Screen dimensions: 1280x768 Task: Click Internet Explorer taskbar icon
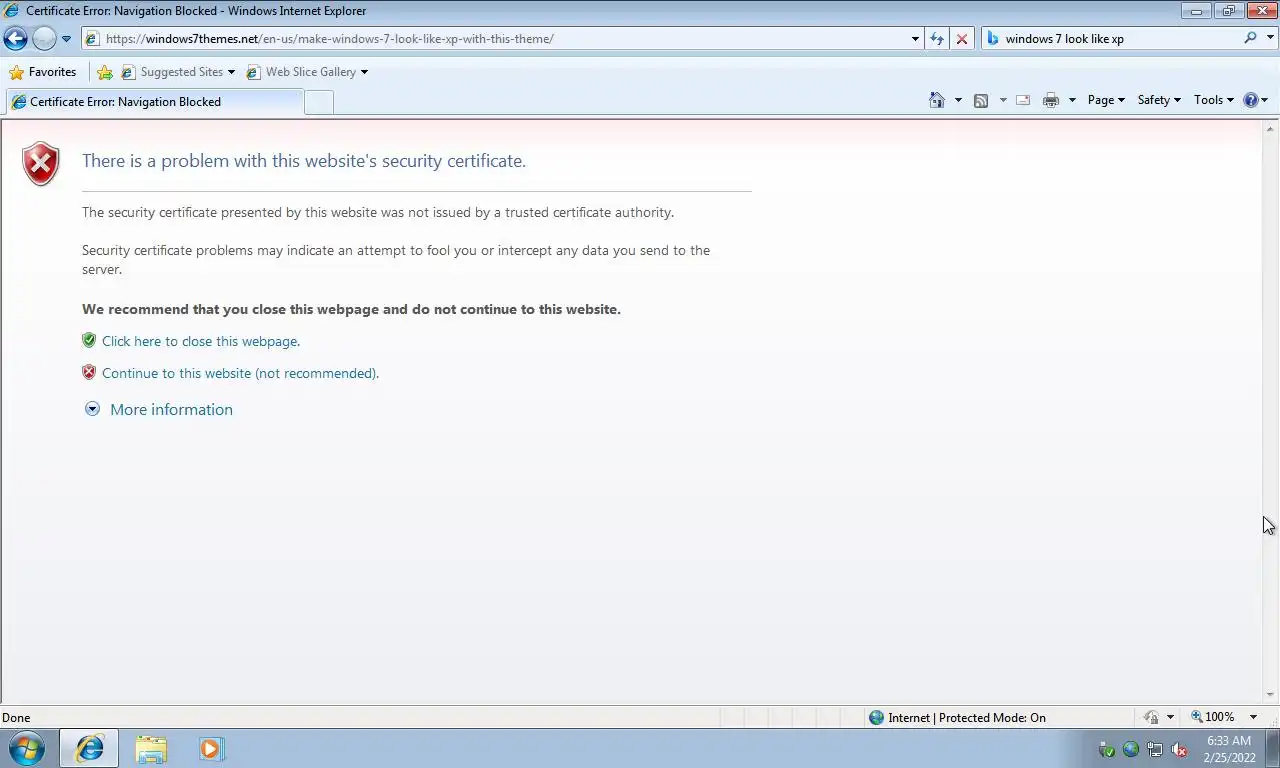(89, 748)
